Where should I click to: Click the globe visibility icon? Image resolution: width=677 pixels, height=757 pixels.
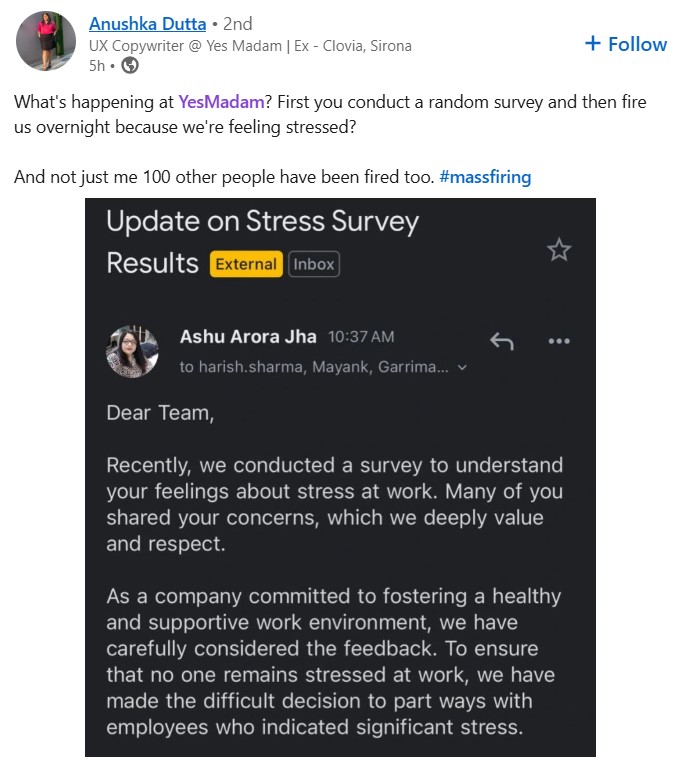point(130,66)
